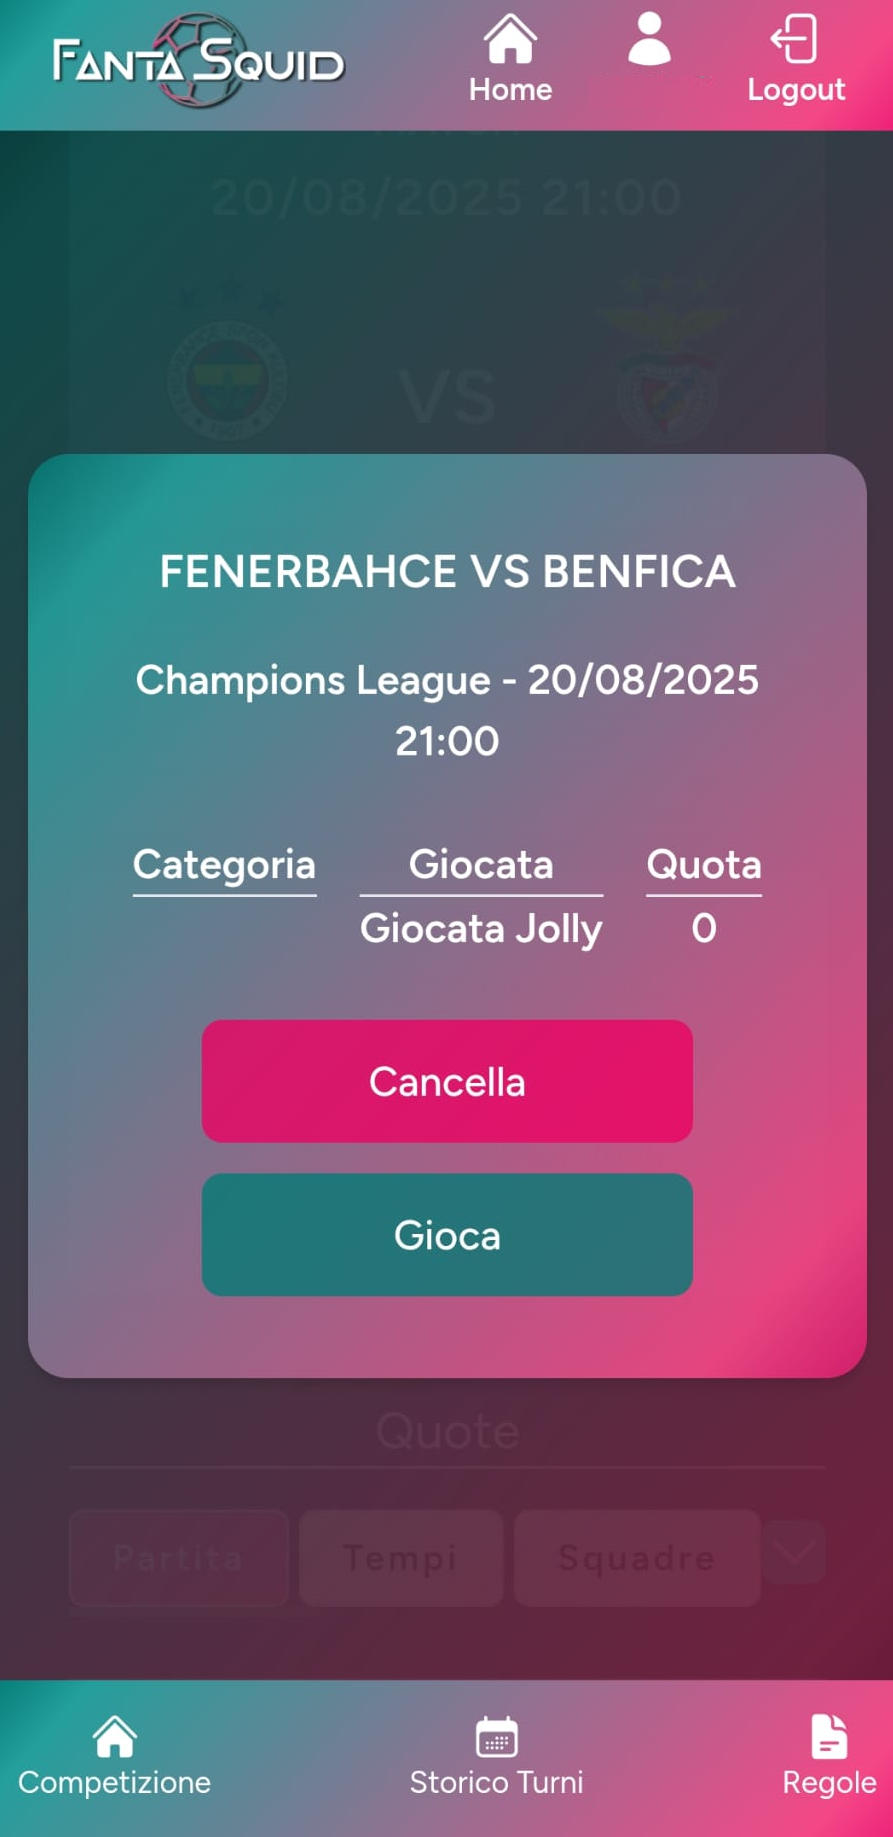This screenshot has height=1837, width=893.
Task: Click the Giocata column header
Action: pos(481,865)
